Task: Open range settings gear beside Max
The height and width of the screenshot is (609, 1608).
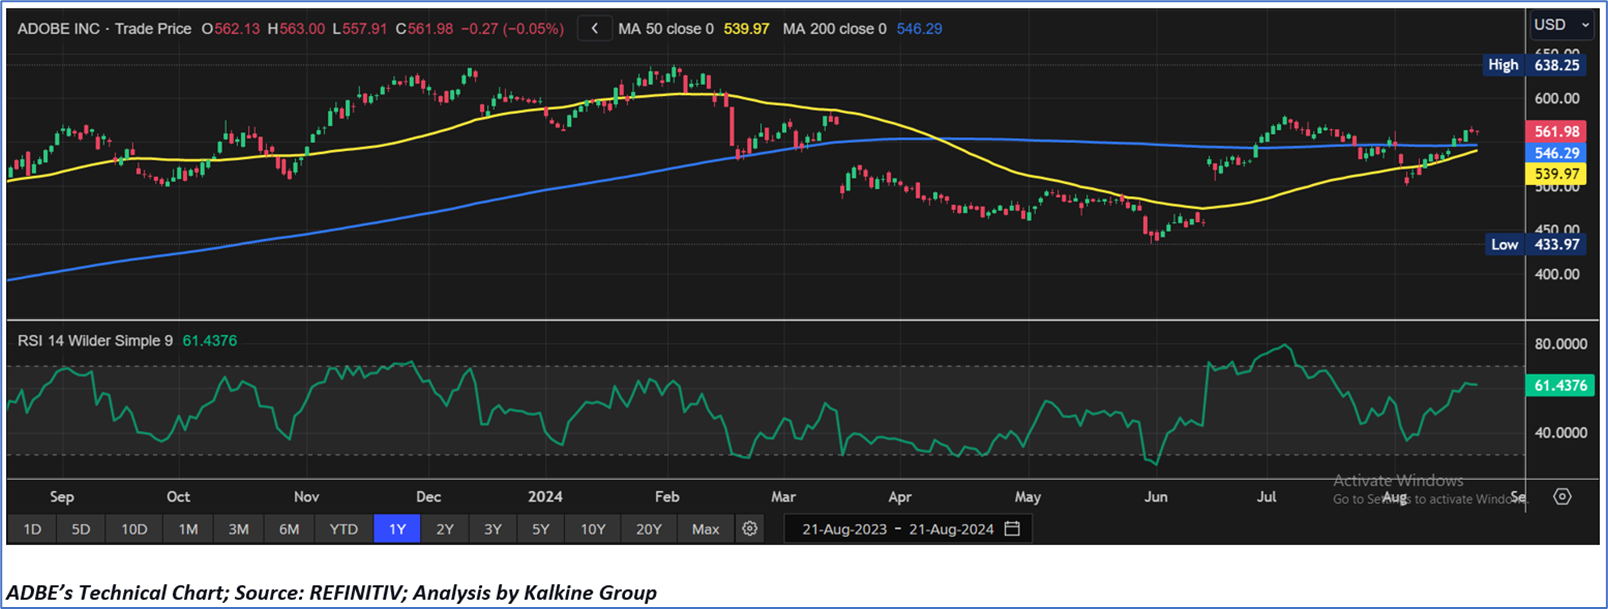Action: (750, 529)
